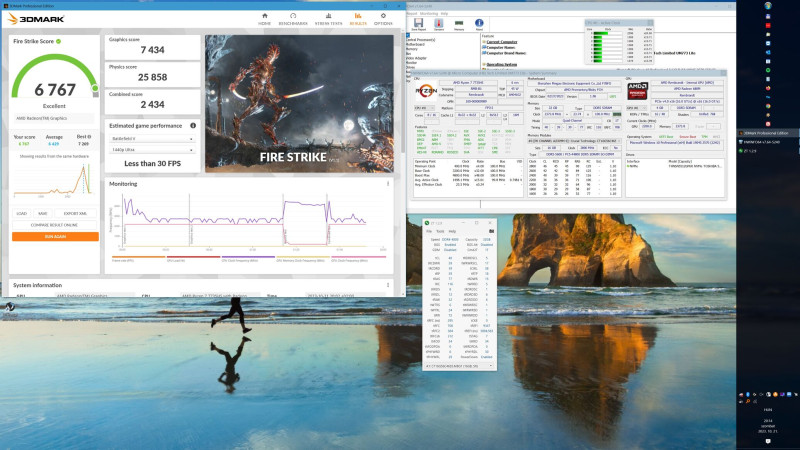The height and width of the screenshot is (450, 800).
Task: Toggle the CPU Clock Frequency legend series
Action: click(x=248, y=259)
